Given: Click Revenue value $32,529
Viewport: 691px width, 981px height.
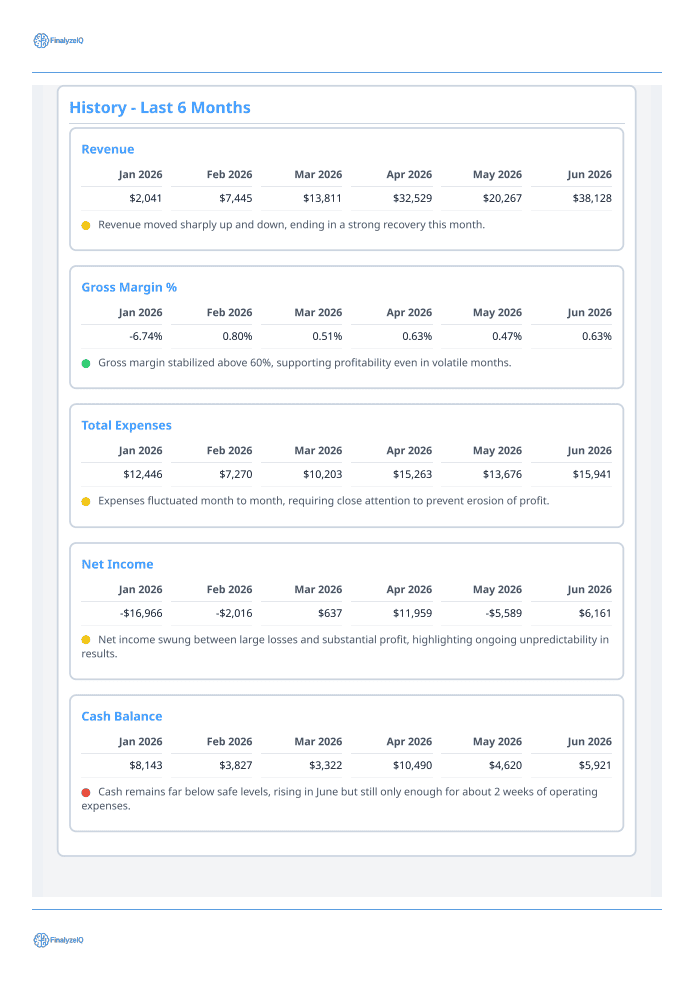Looking at the screenshot, I should 412,198.
